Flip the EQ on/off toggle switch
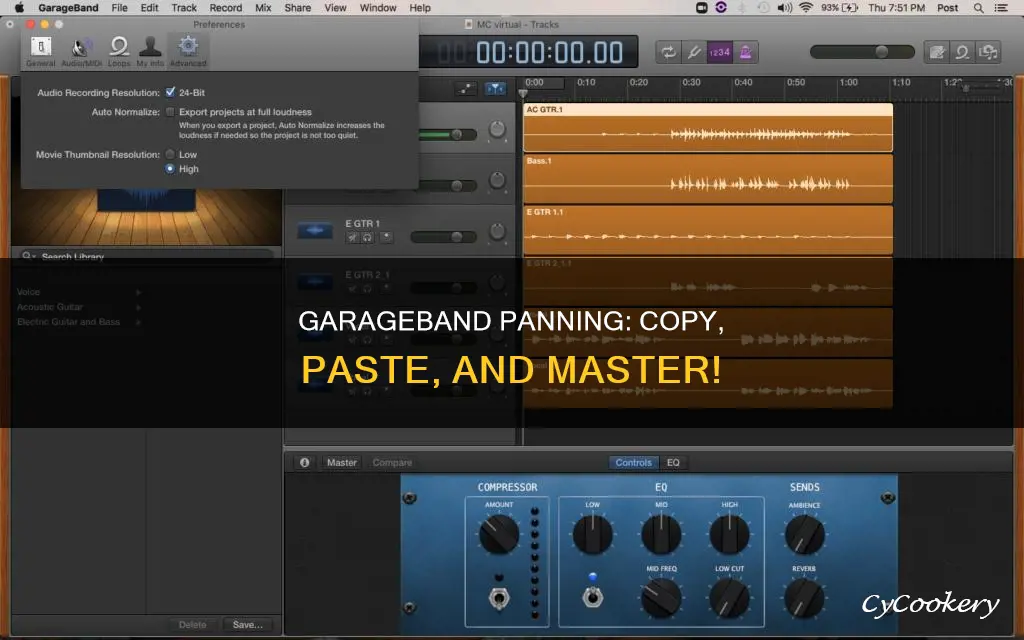 [x=592, y=597]
